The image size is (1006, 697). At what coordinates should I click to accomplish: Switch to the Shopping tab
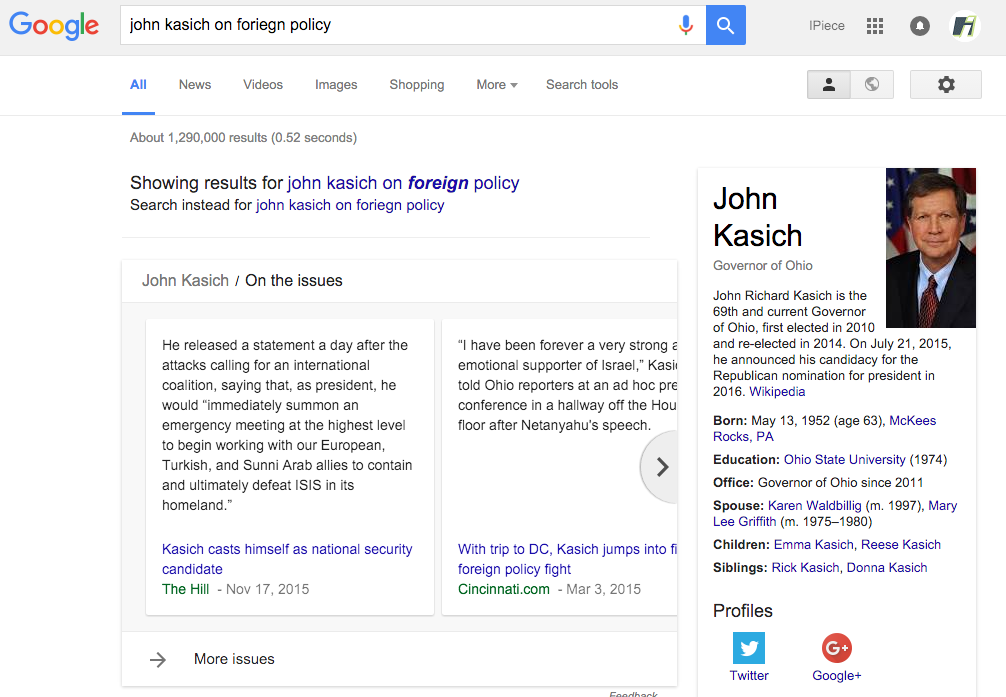point(416,85)
